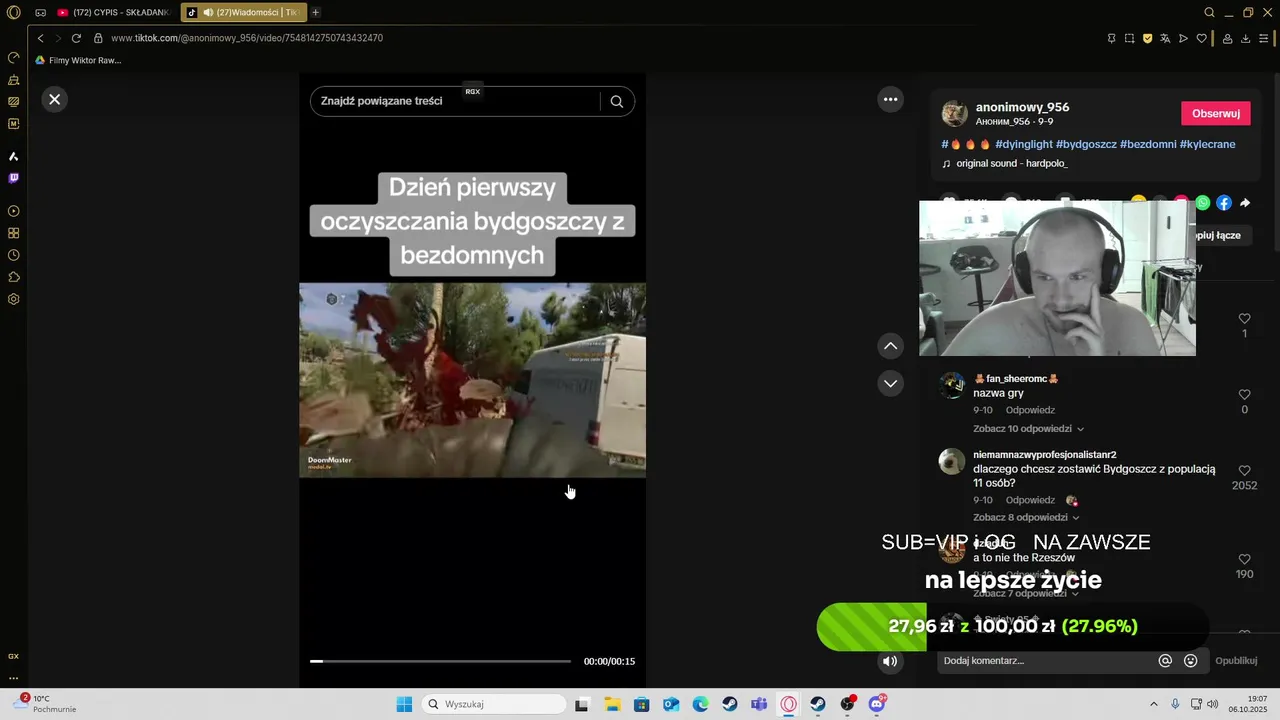Reply to the Bydgoszcz population comment
This screenshot has height=720, width=1280.
(x=1030, y=500)
